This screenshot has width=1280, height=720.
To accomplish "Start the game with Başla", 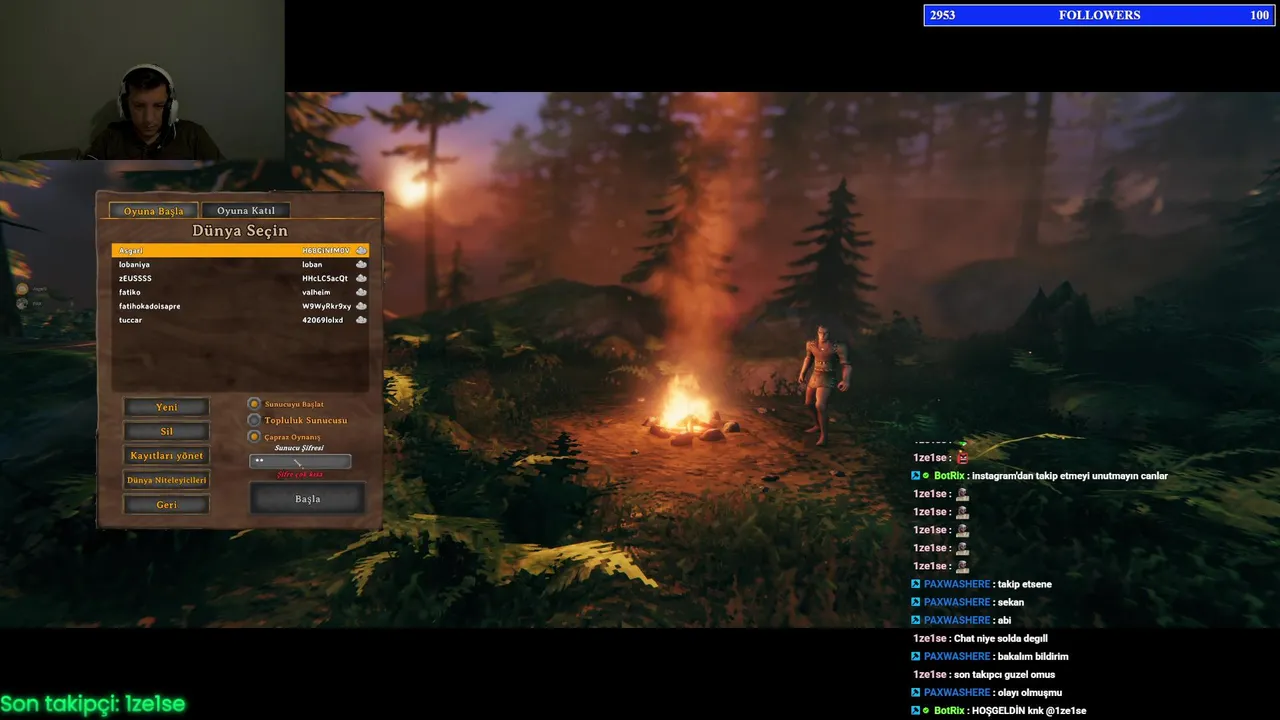I will (307, 498).
